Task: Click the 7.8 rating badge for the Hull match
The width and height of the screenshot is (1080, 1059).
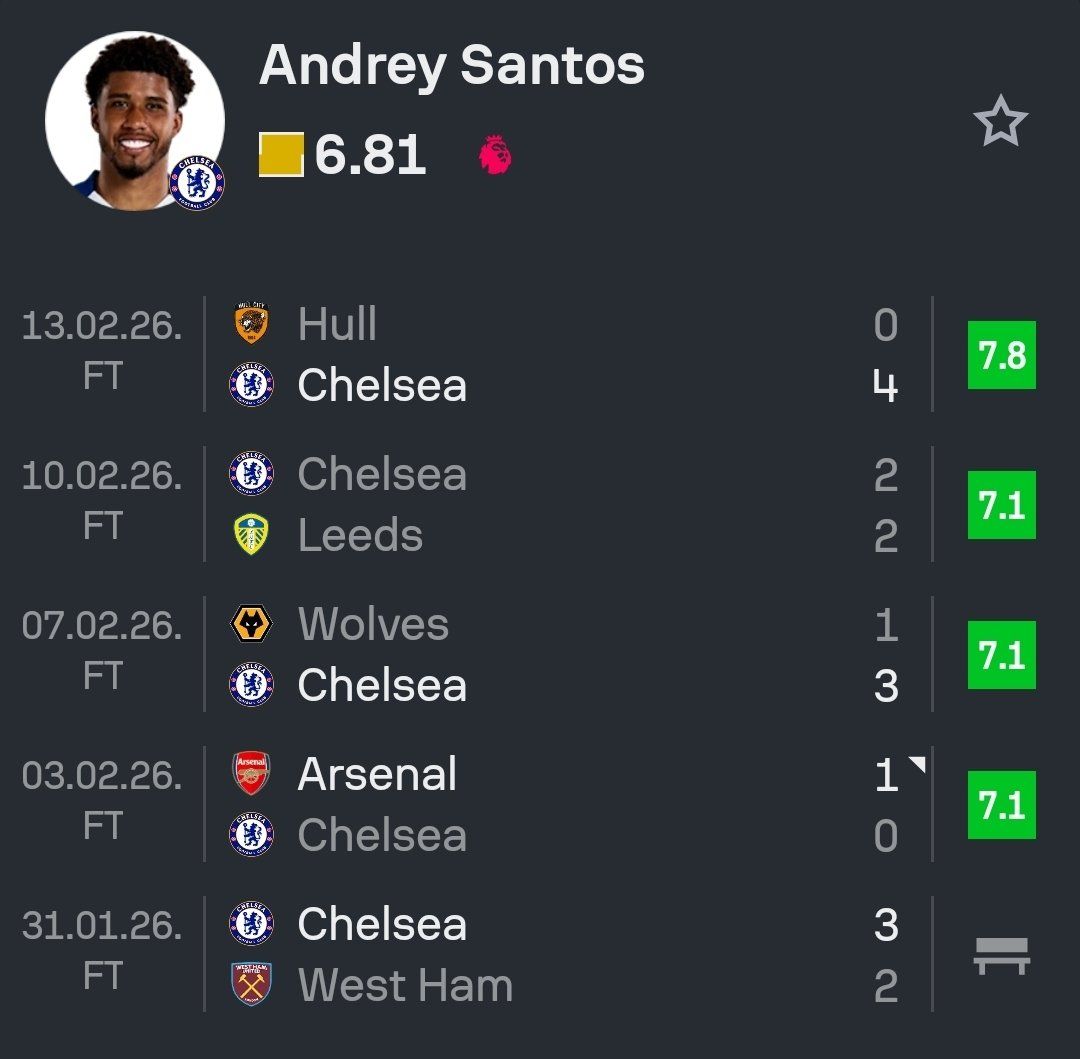Action: click(1001, 353)
